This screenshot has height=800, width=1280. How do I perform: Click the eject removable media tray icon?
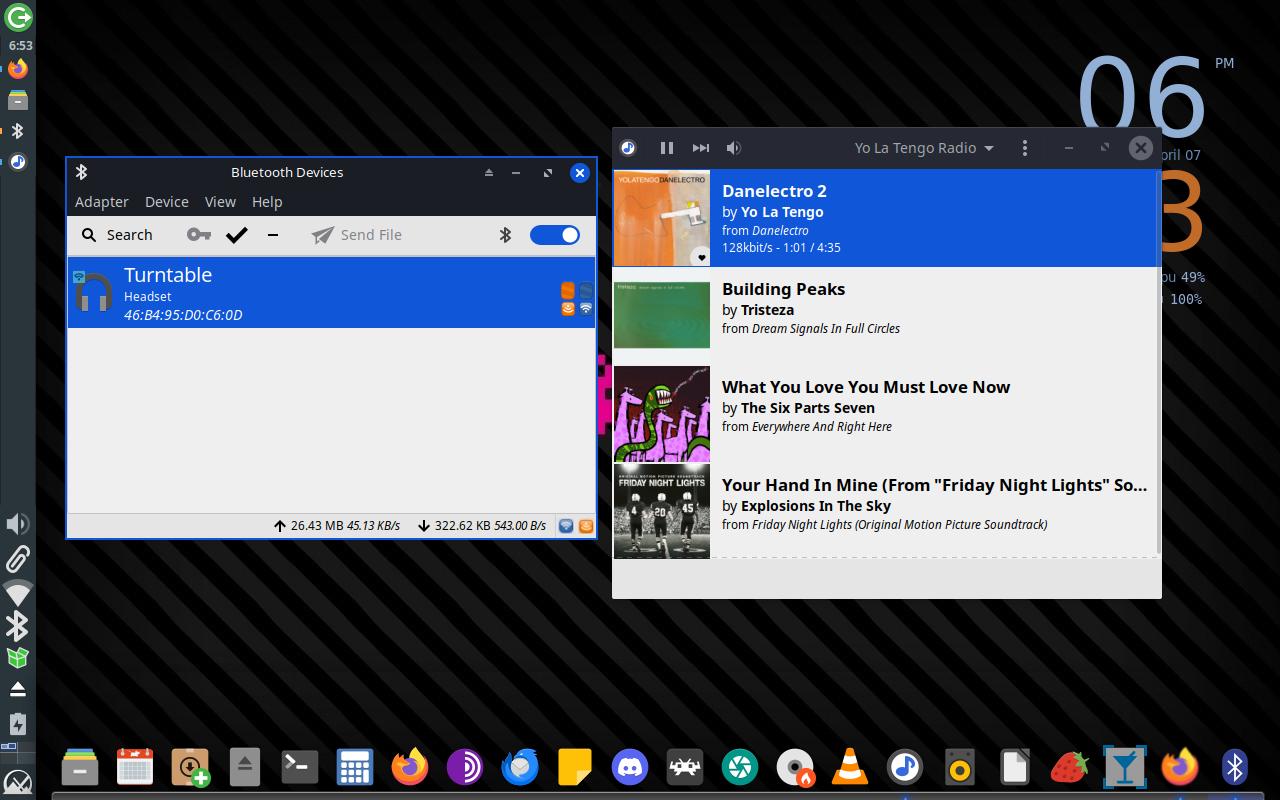tap(17, 690)
